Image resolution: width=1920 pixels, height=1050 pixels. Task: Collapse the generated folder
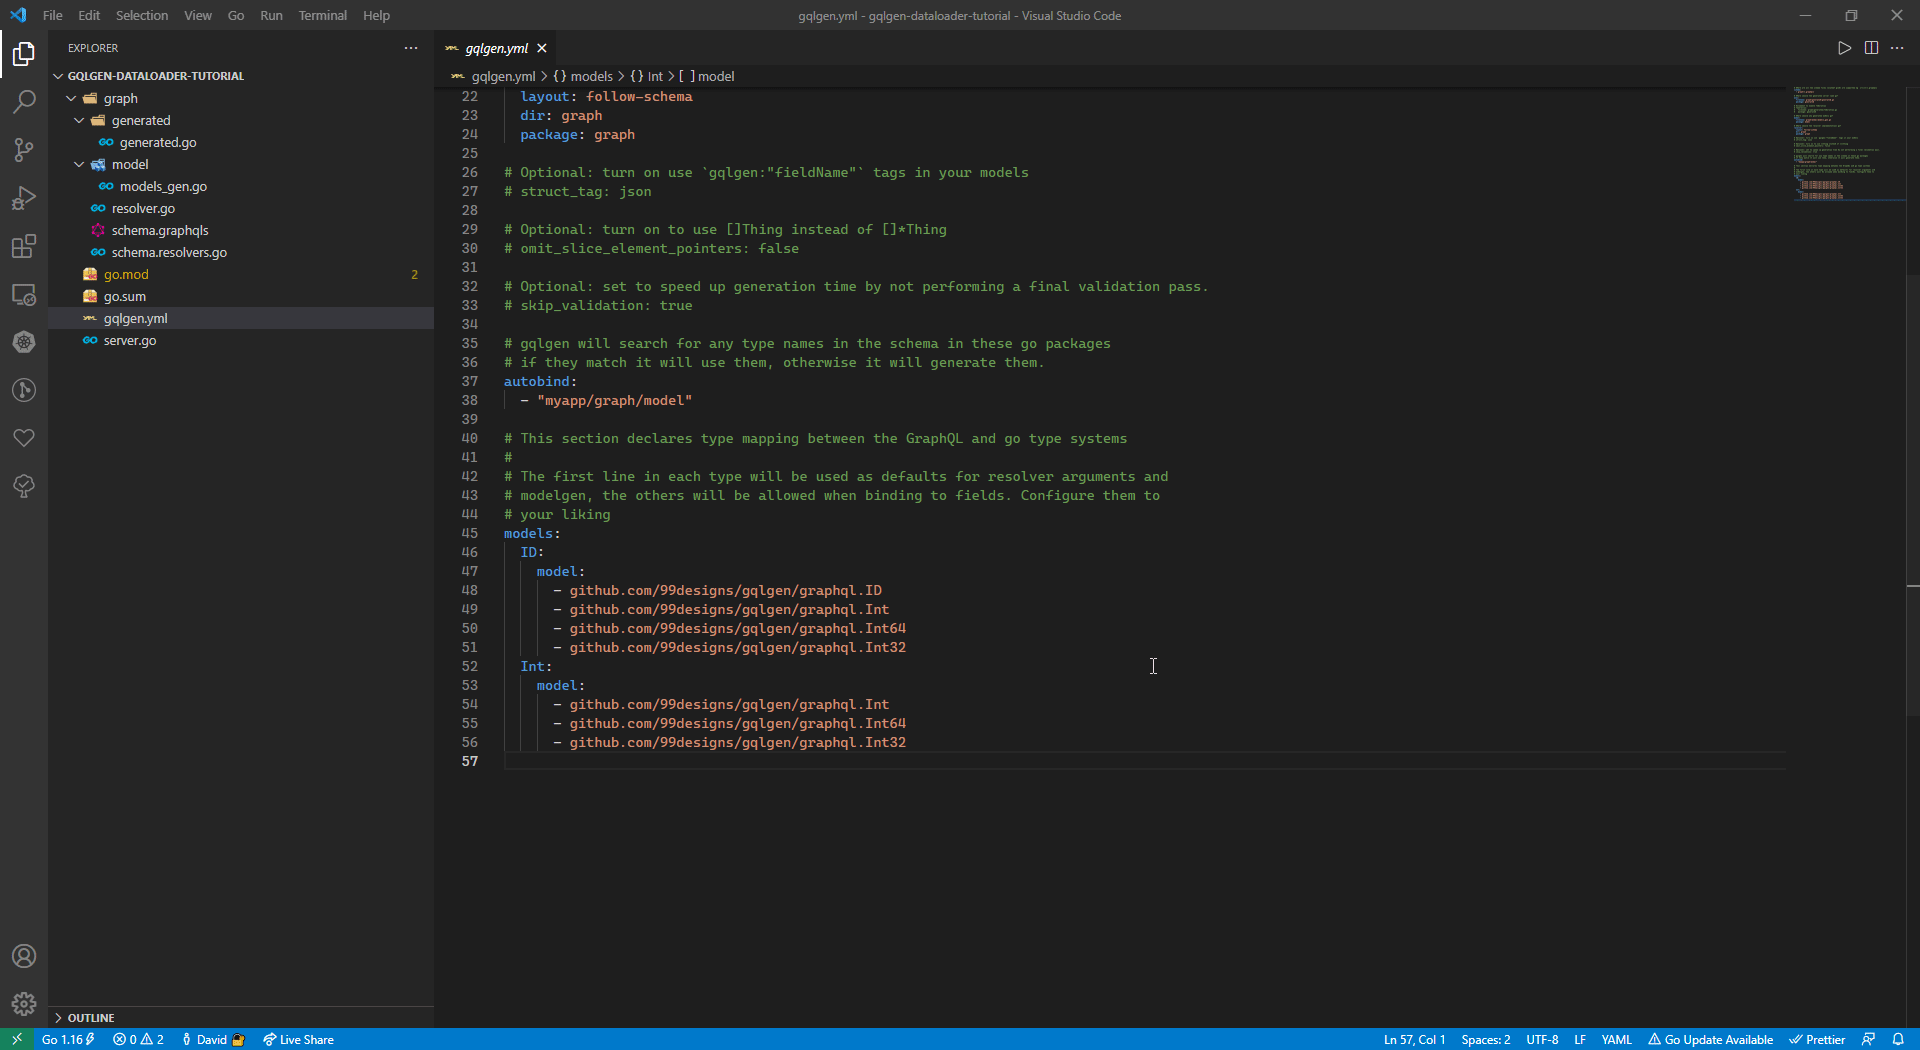[x=140, y=120]
